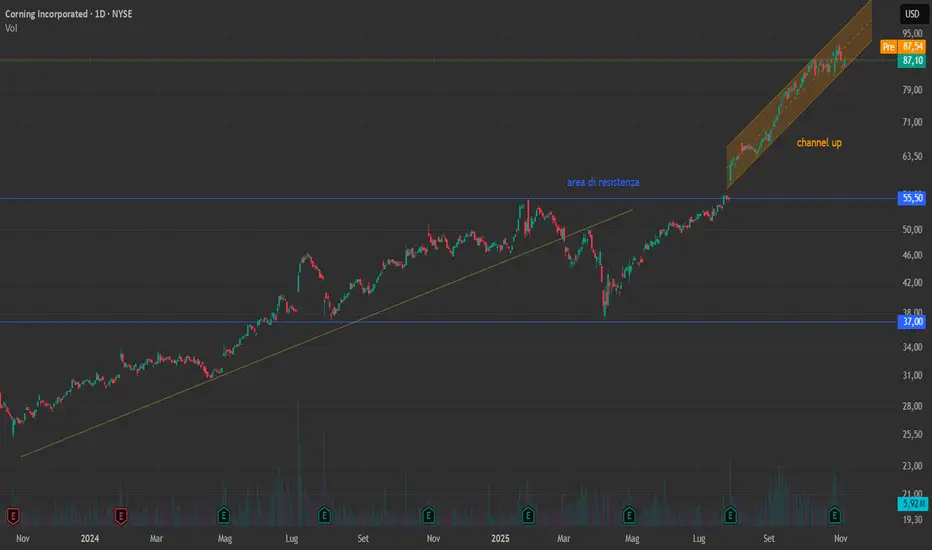This screenshot has height=550, width=932.
Task: Click the earnings marker above Nov 2024
Action: pos(428,515)
